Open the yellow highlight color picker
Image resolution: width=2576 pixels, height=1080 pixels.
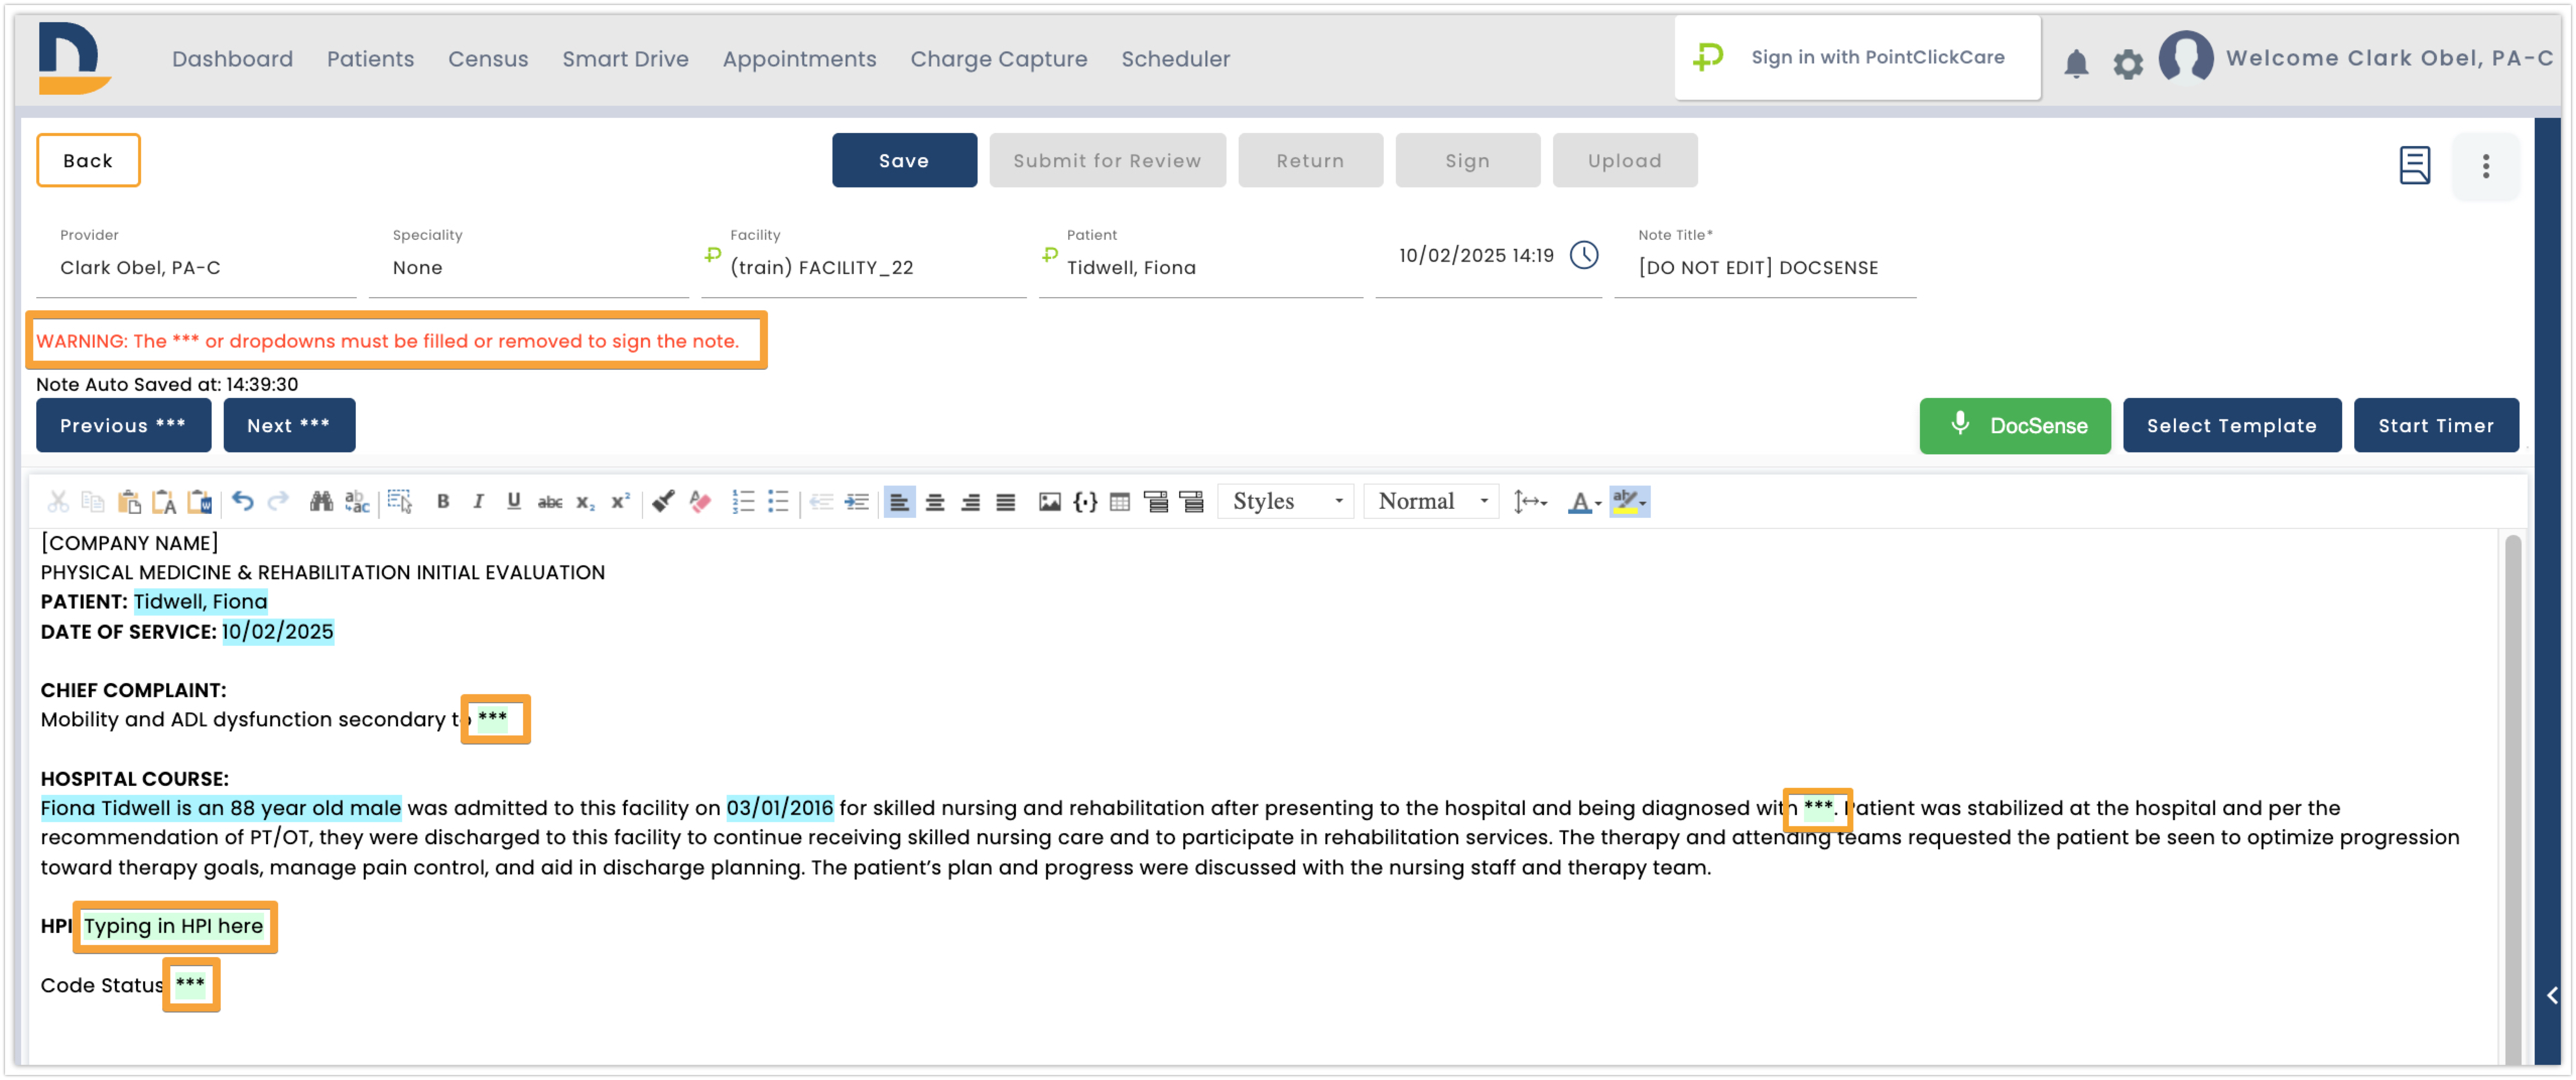(x=1630, y=502)
